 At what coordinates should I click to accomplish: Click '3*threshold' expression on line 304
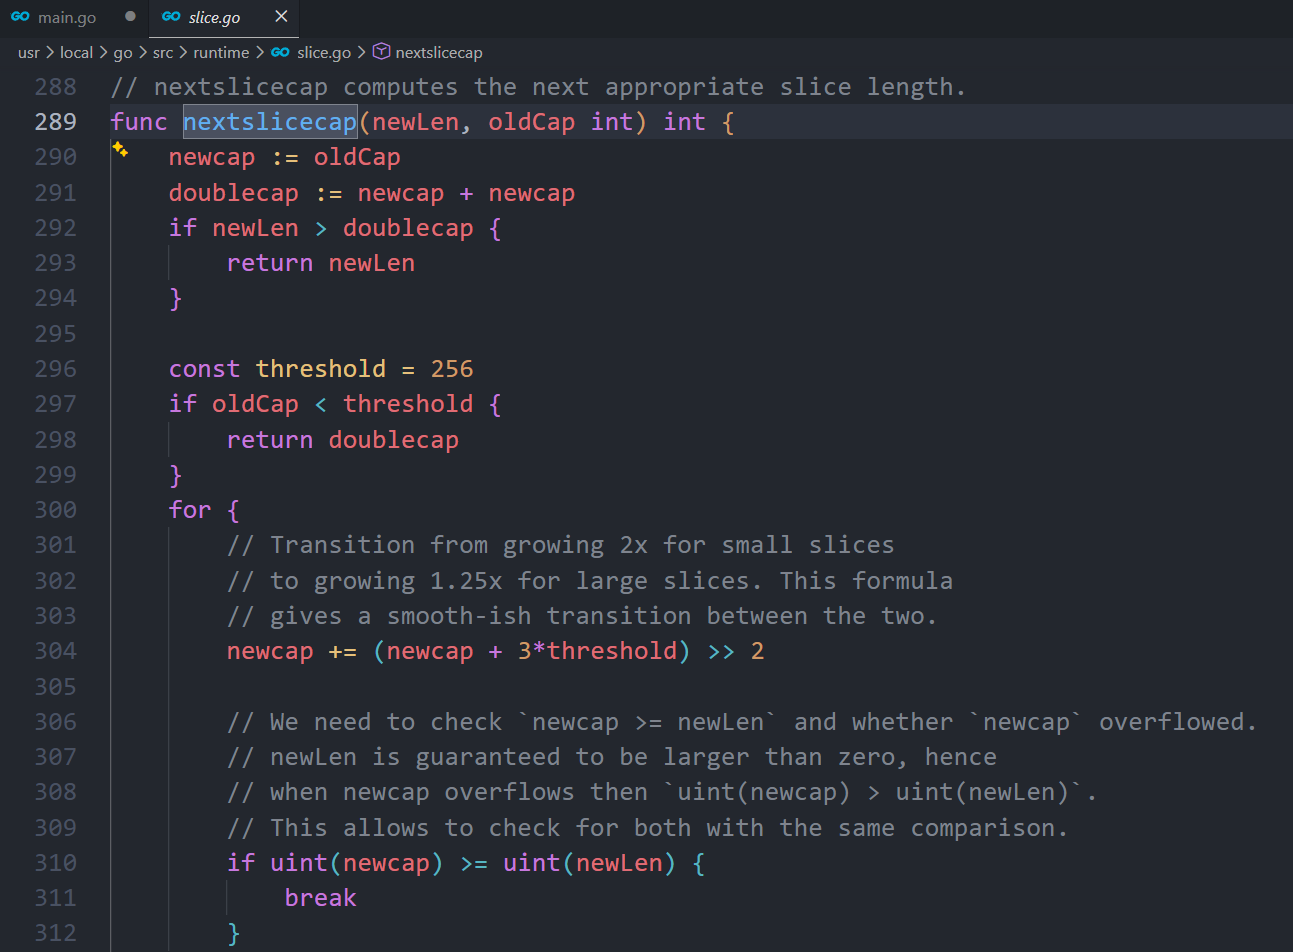pyautogui.click(x=597, y=651)
